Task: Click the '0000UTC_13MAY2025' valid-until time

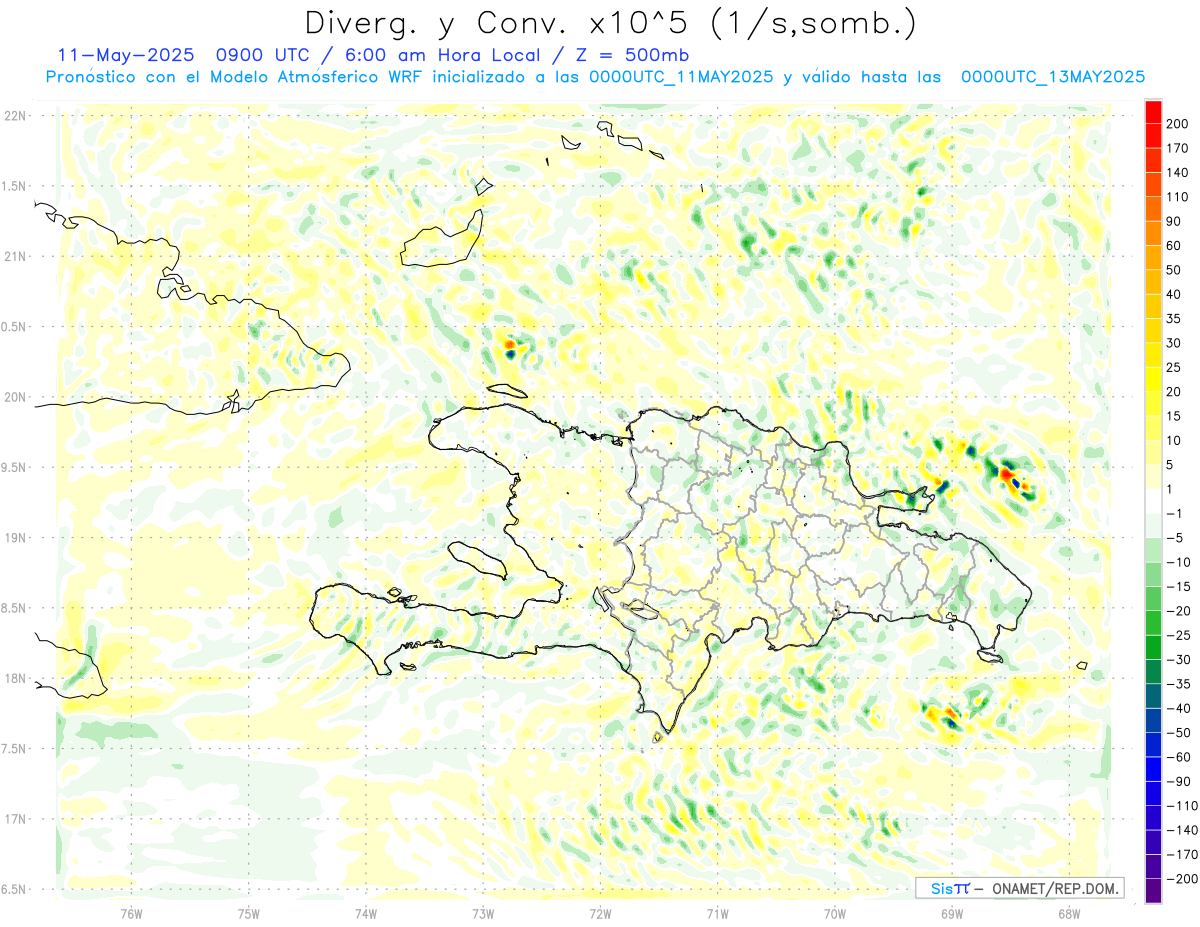Action: tap(1052, 77)
